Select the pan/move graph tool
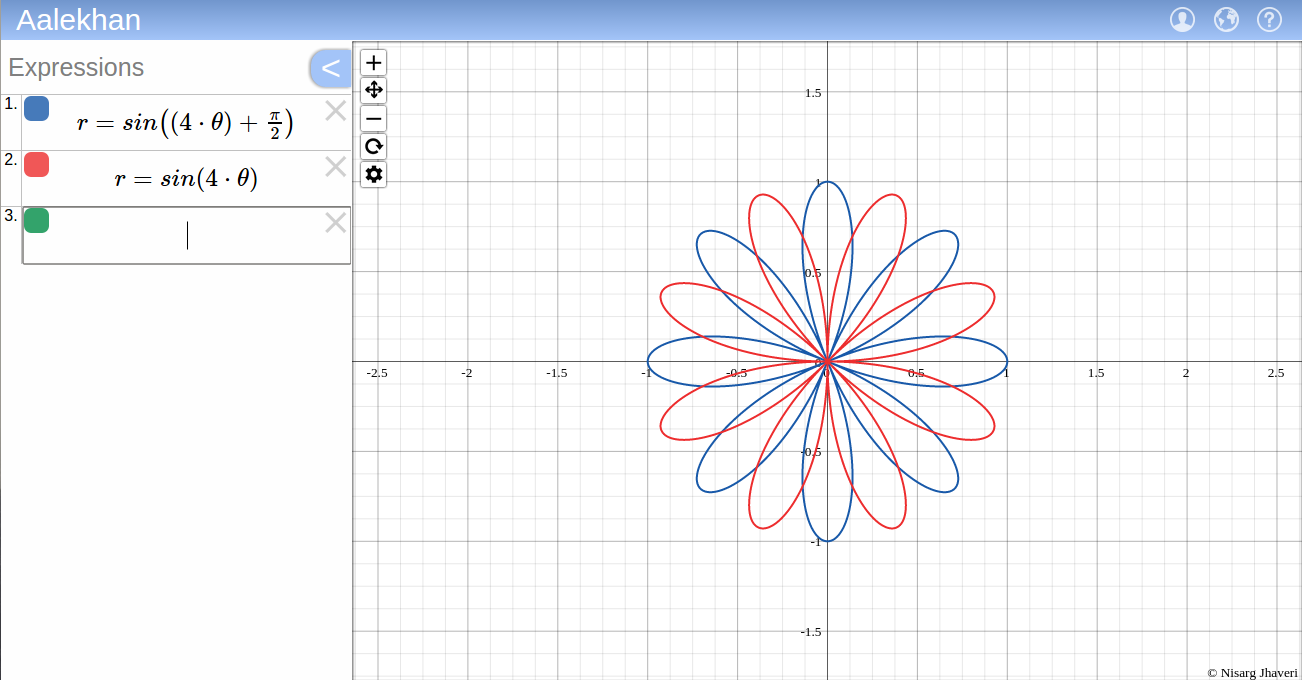Image resolution: width=1302 pixels, height=680 pixels. (373, 90)
